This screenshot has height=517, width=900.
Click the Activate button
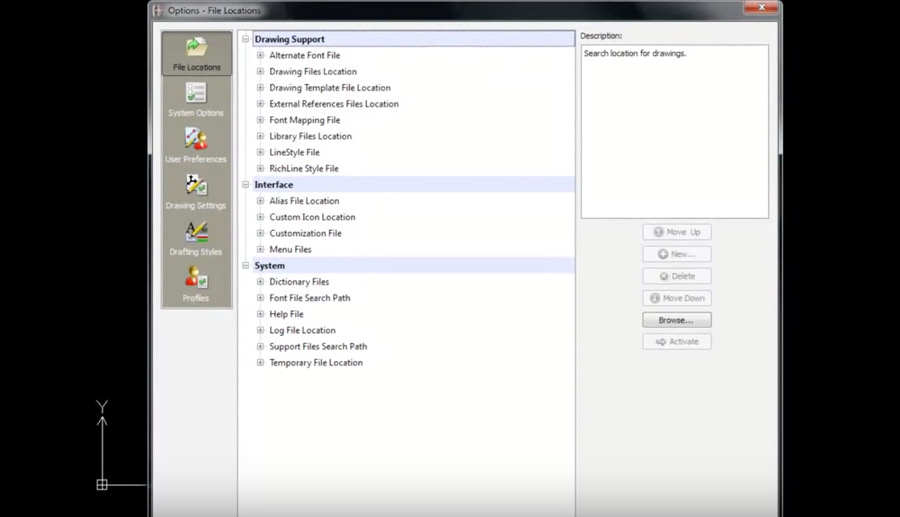pos(677,341)
